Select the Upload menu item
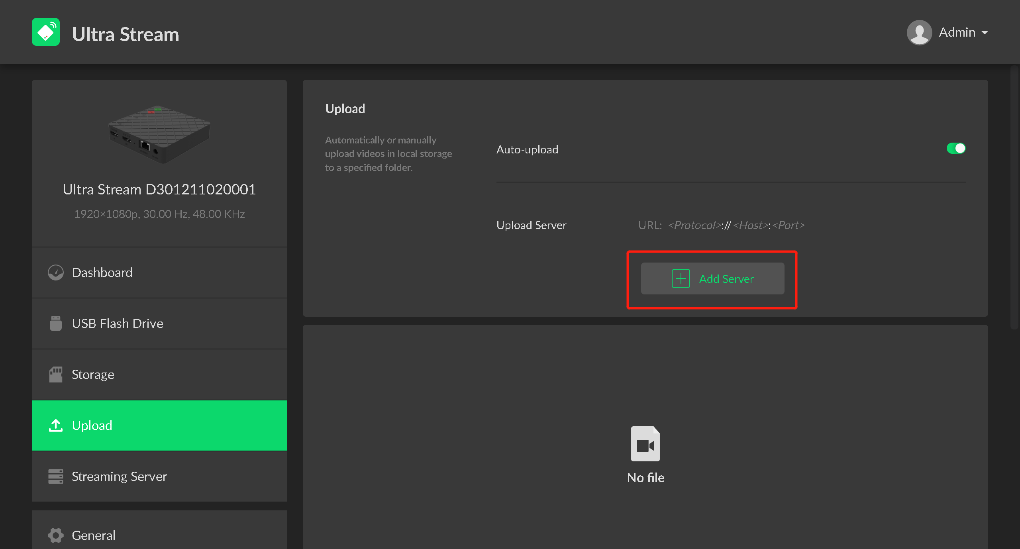Image resolution: width=1020 pixels, height=549 pixels. point(159,425)
